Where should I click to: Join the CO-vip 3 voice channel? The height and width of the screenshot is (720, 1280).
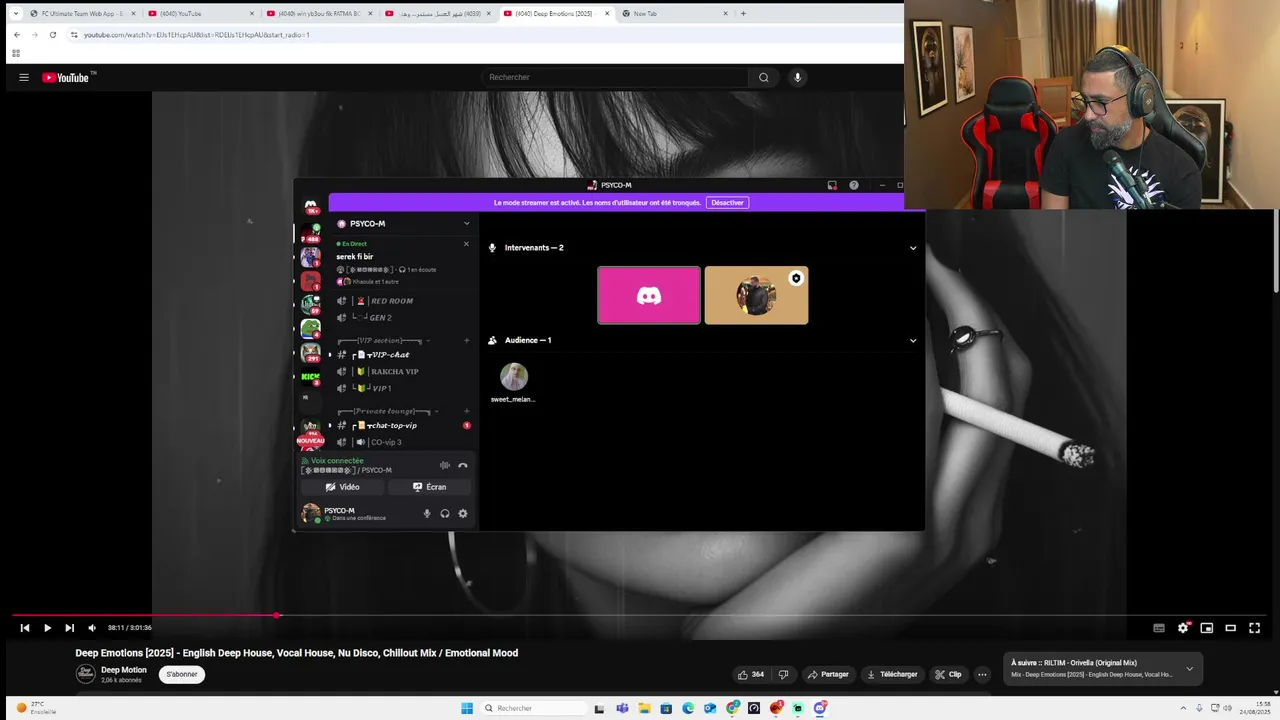coord(386,442)
